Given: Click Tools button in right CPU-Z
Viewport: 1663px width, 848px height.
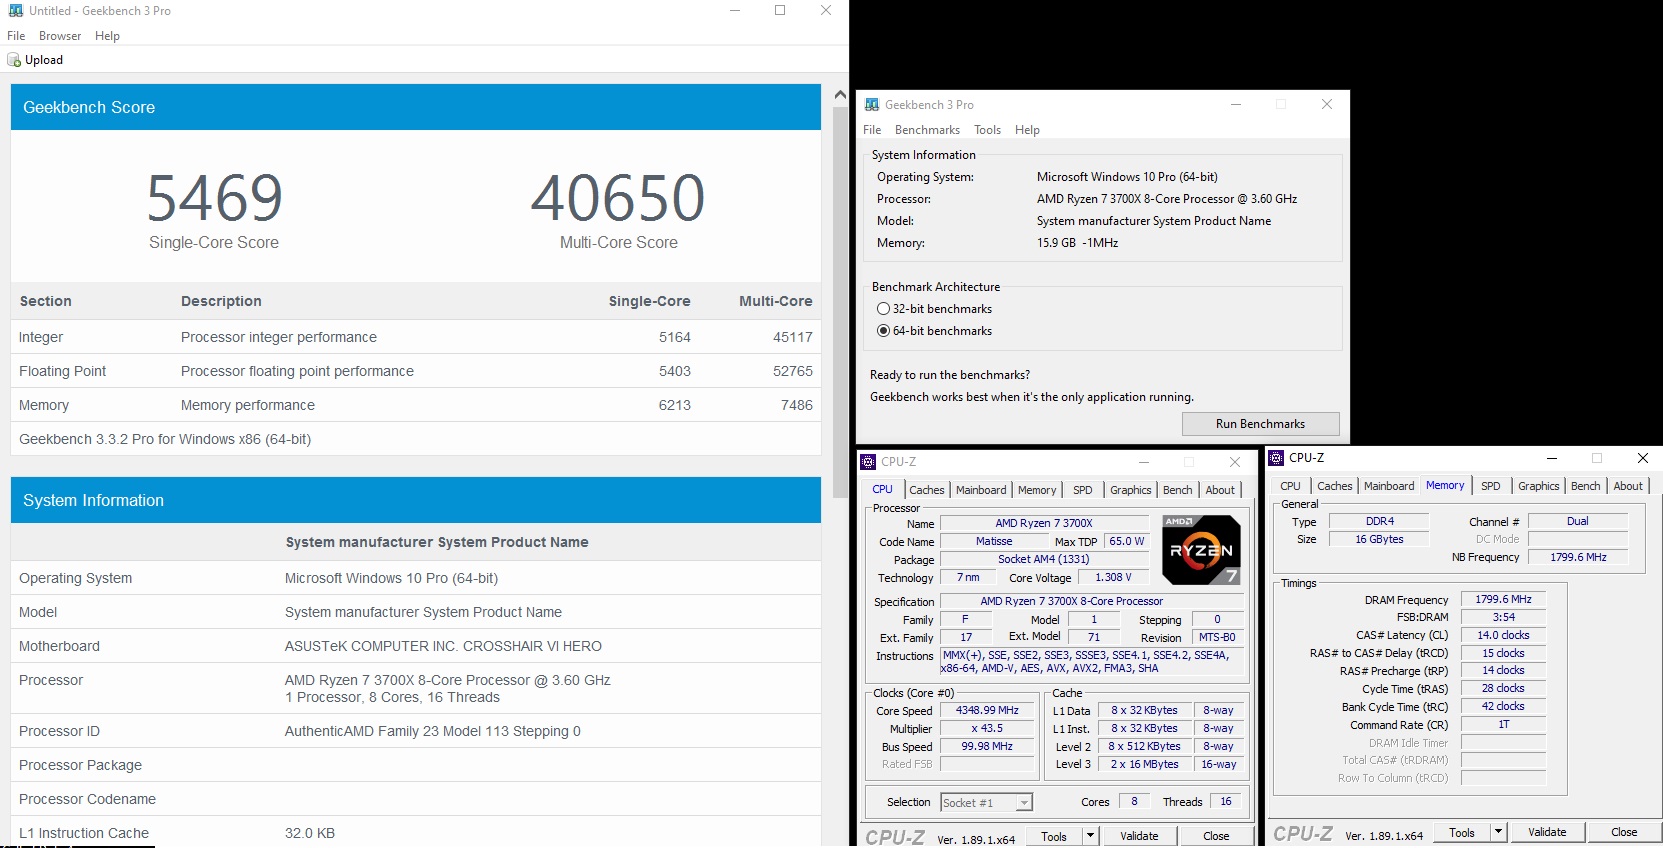Looking at the screenshot, I should (1462, 832).
